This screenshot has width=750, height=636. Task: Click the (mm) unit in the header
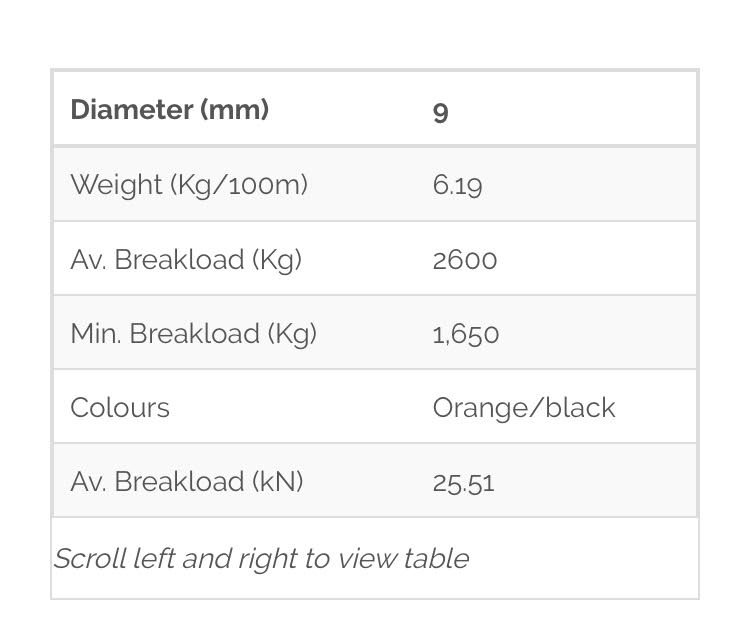coord(235,110)
